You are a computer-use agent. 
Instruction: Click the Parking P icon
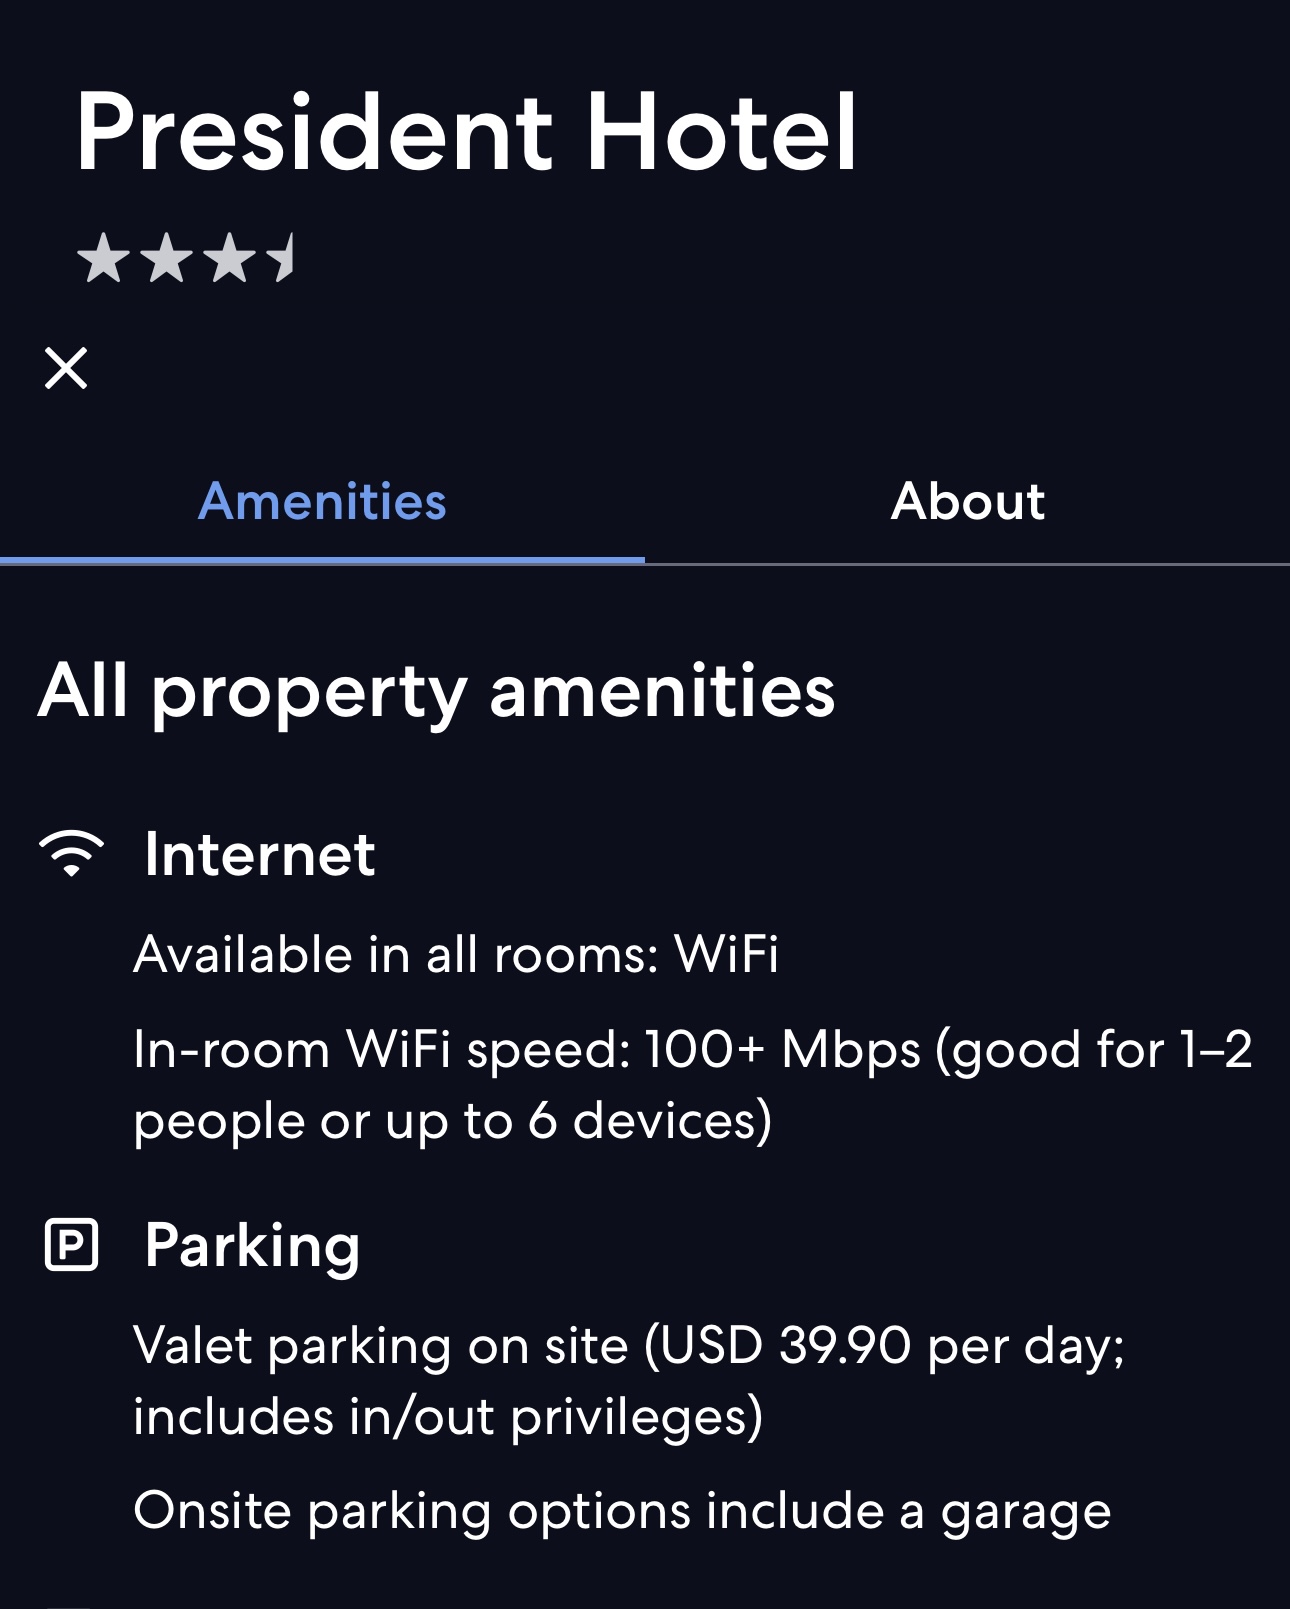coord(72,1245)
